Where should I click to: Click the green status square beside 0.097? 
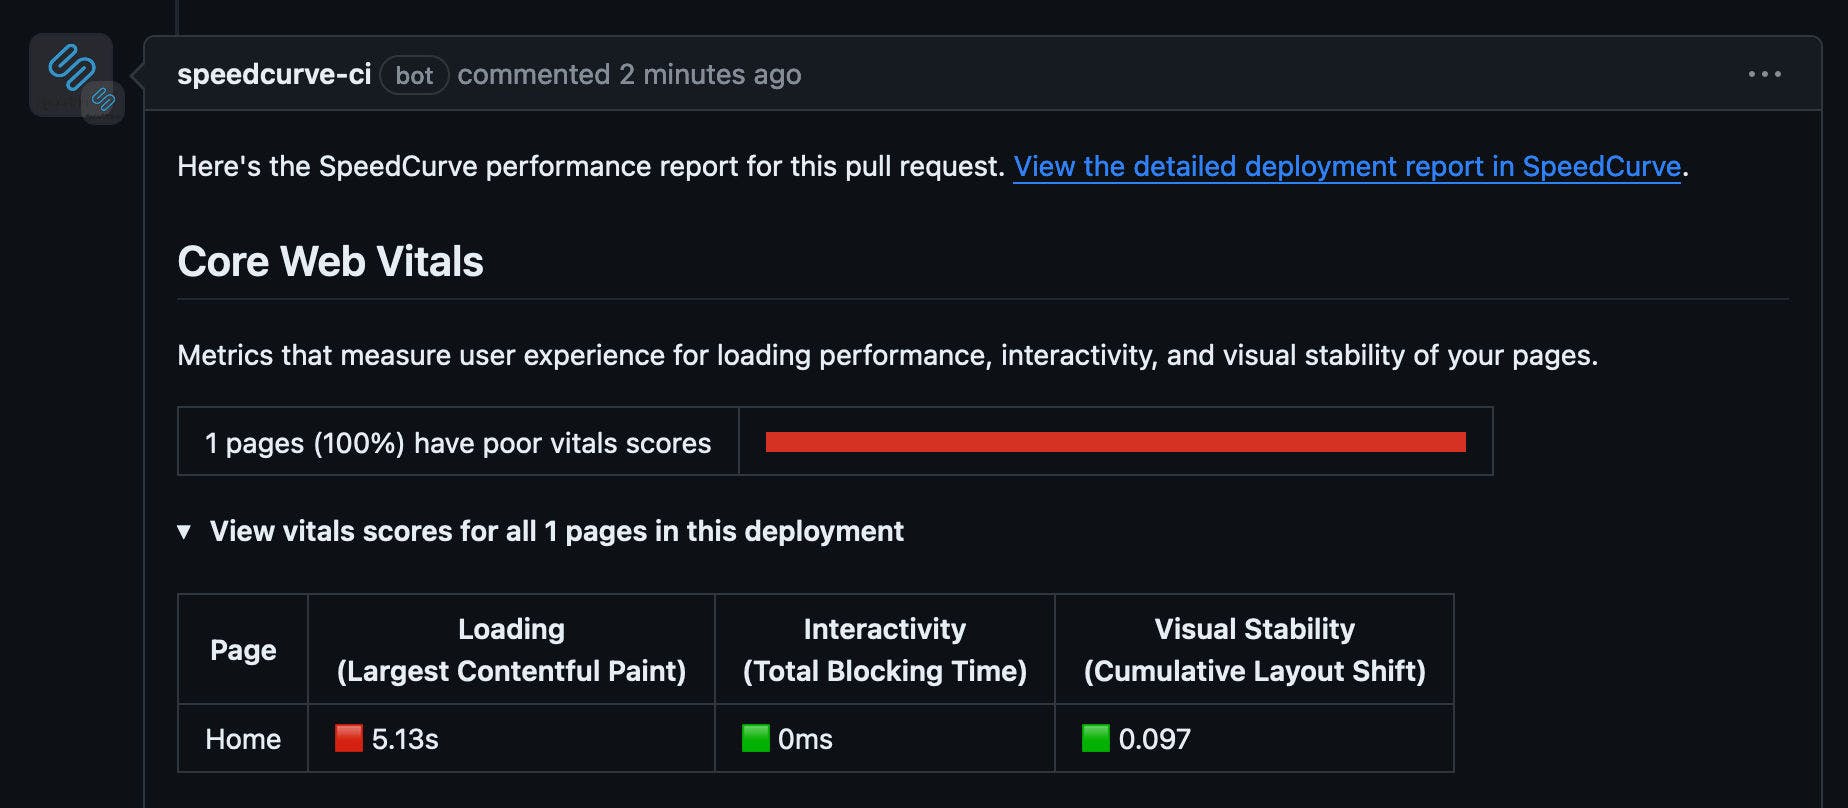click(x=1096, y=739)
